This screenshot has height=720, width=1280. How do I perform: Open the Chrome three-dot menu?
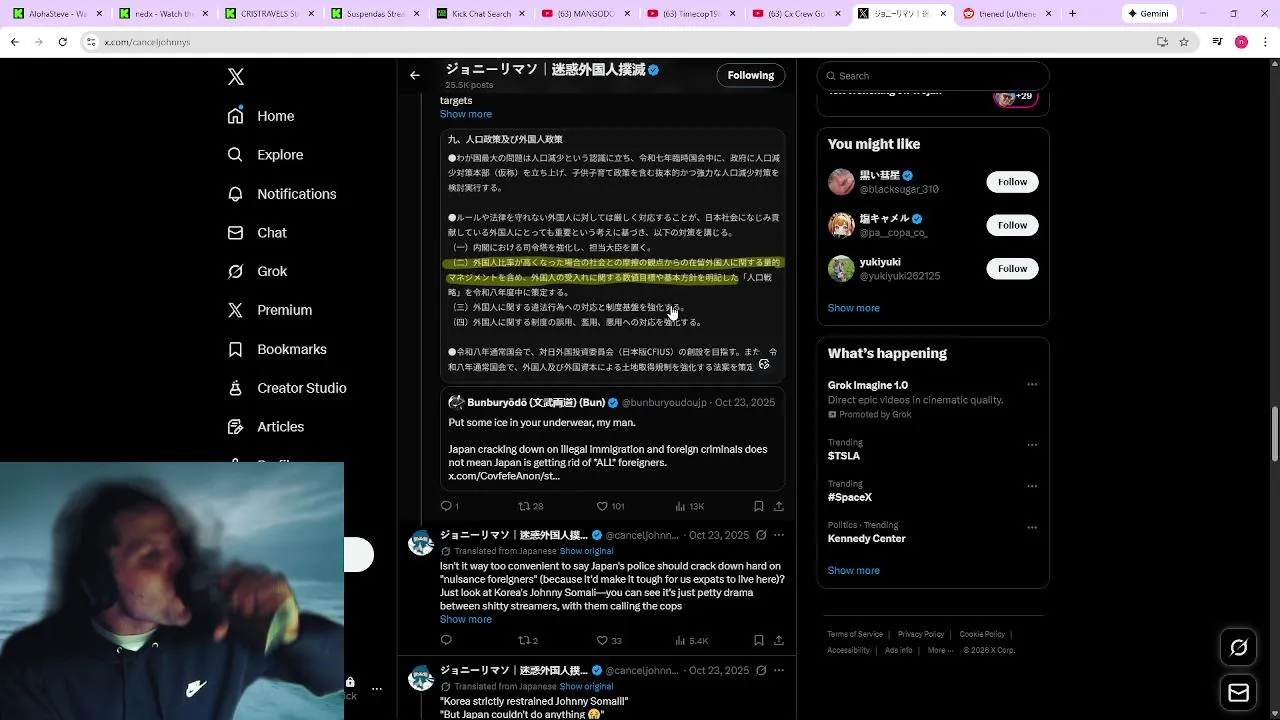point(1264,42)
